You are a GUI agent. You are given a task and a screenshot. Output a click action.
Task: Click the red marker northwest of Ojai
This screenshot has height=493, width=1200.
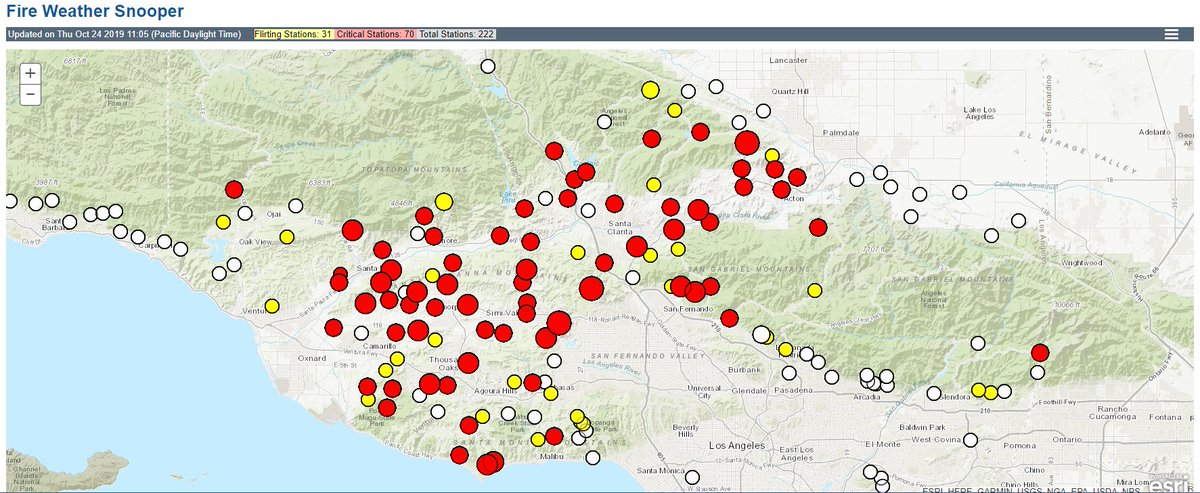(234, 189)
